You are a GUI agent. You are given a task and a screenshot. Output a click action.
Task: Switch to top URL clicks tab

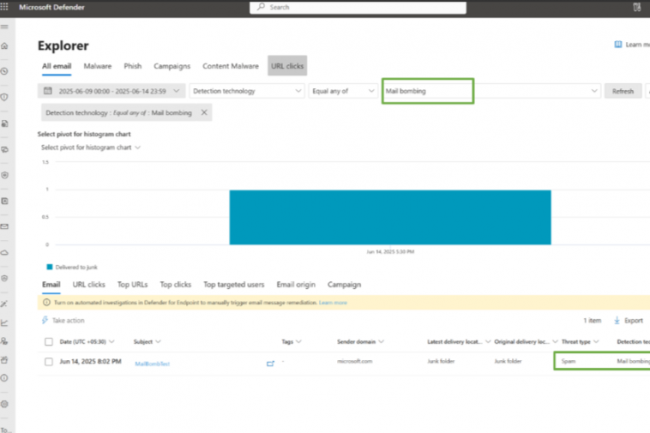287,66
